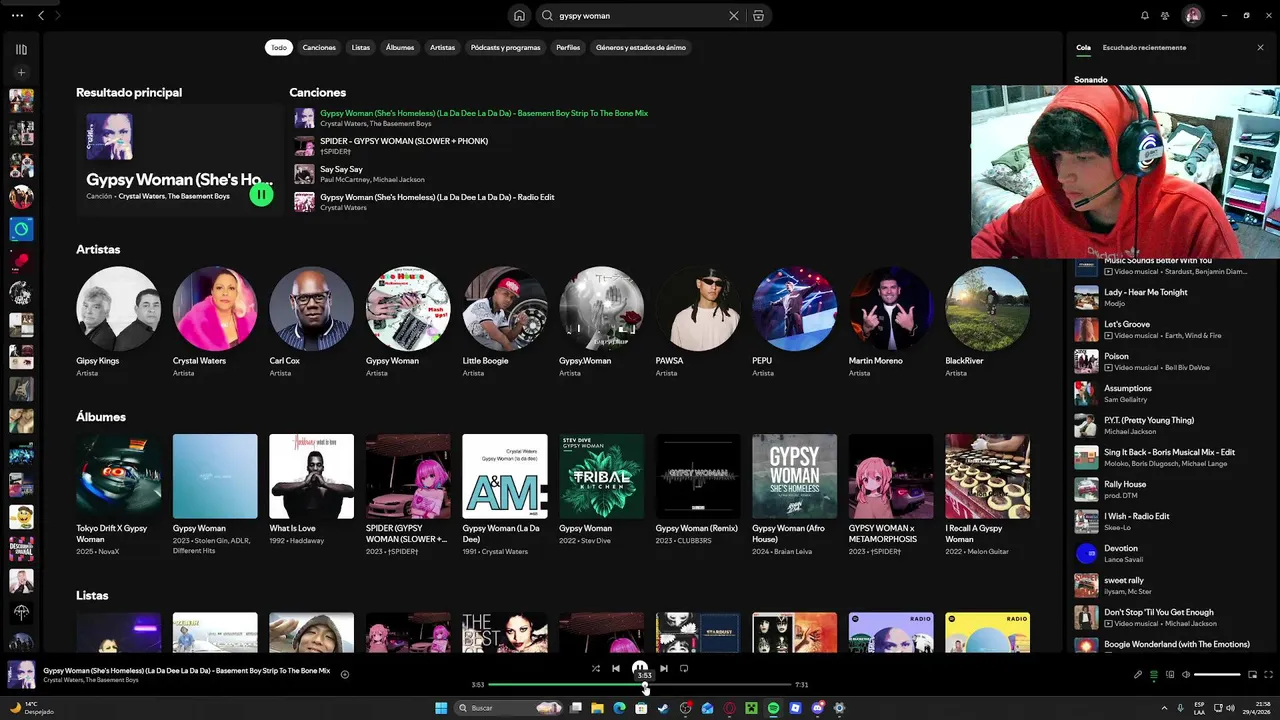
Task: Click green pause button on top result
Action: (261, 195)
